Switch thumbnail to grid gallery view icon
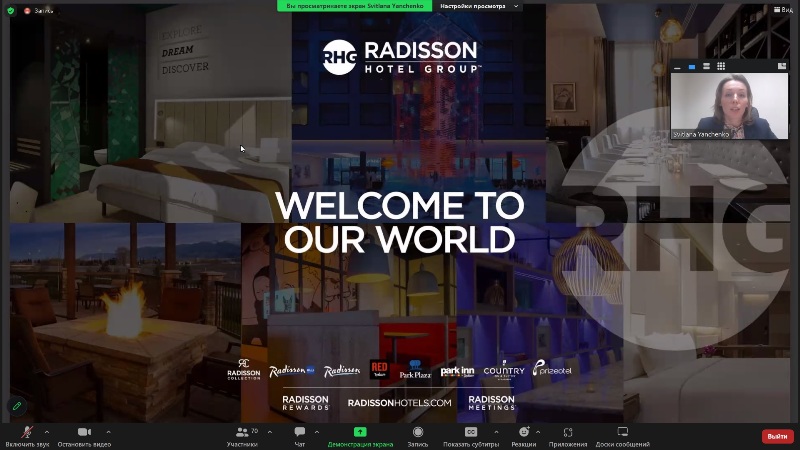Image resolution: width=800 pixels, height=450 pixels. 721,66
